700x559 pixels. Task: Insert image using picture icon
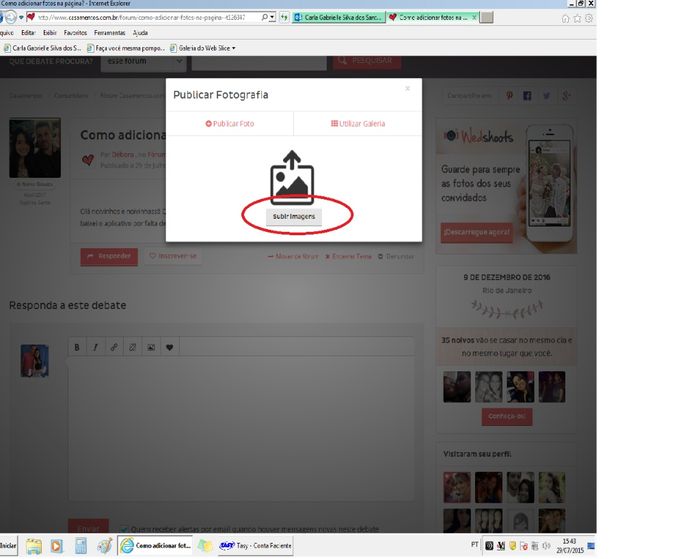(x=151, y=347)
